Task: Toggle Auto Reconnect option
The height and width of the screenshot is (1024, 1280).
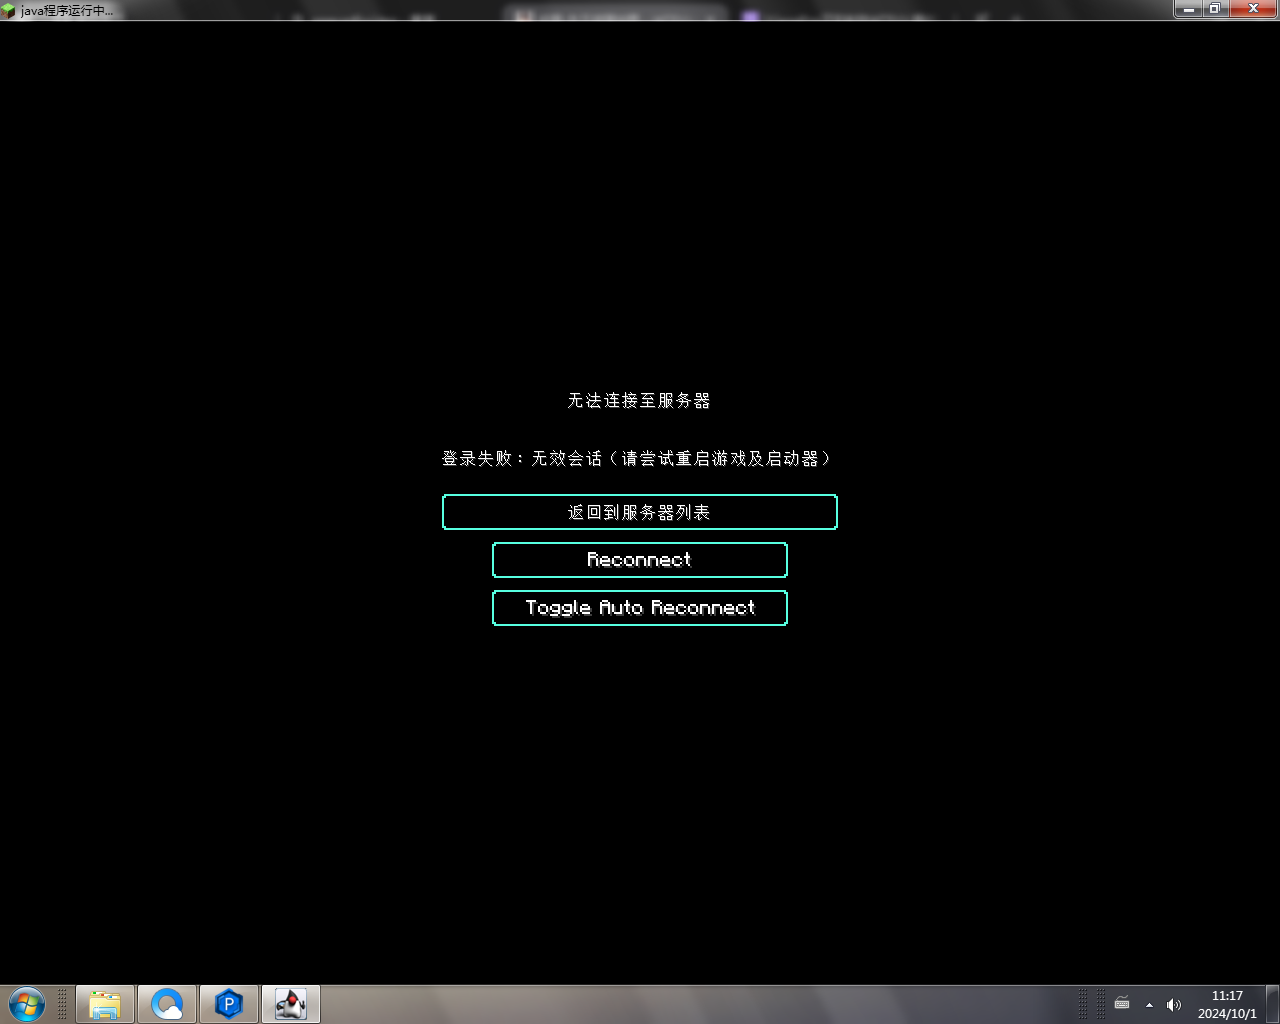Action: pyautogui.click(x=640, y=608)
